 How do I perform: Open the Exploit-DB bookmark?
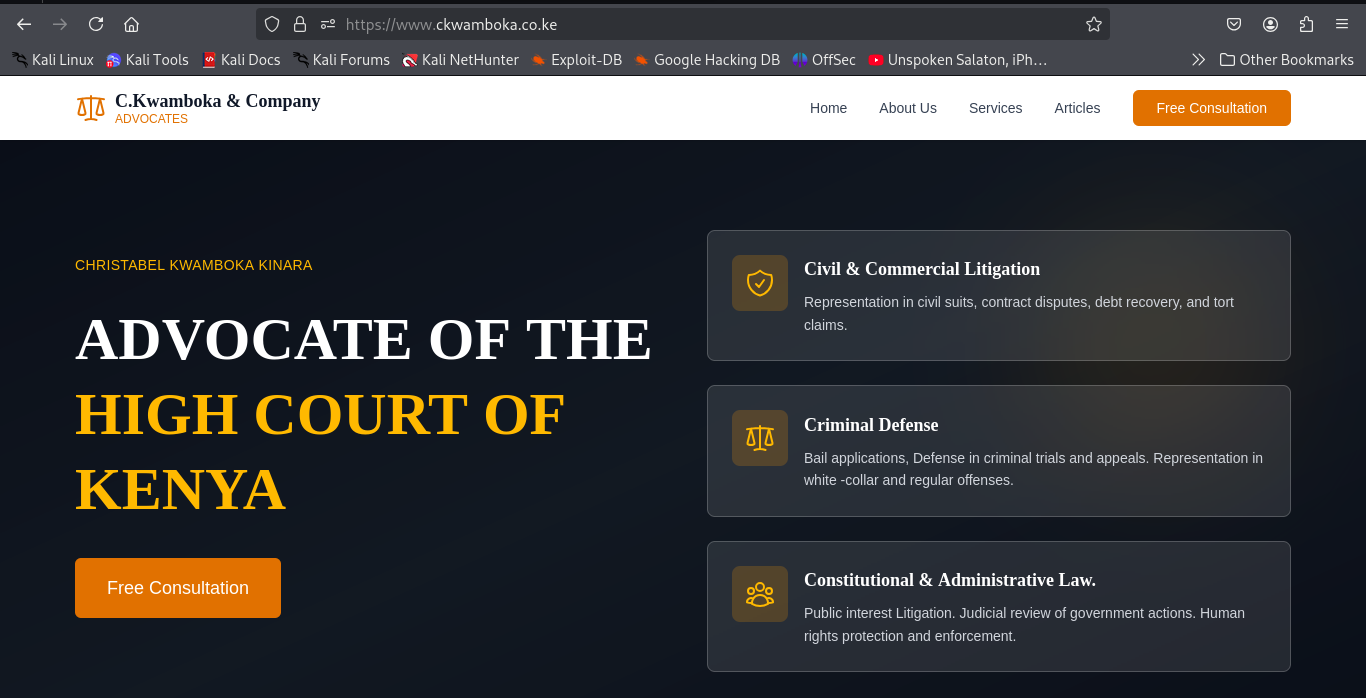point(576,60)
